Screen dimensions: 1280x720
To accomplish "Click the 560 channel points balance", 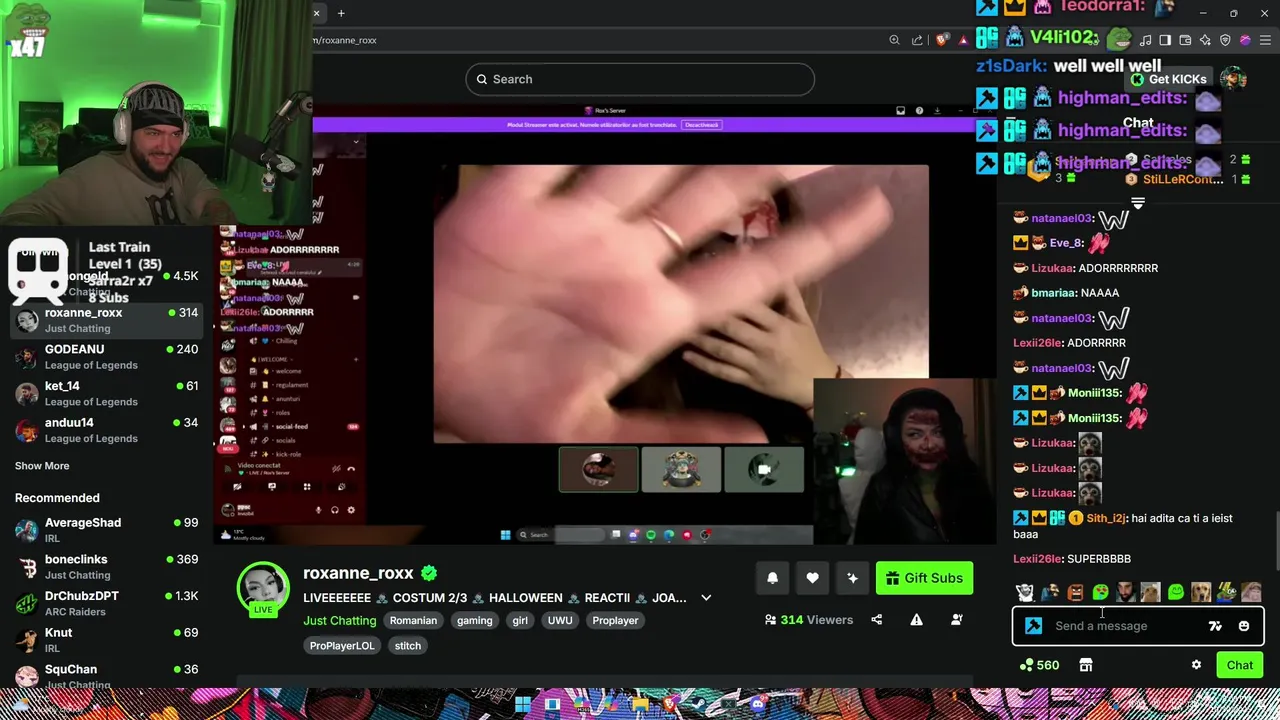I will tap(1039, 665).
